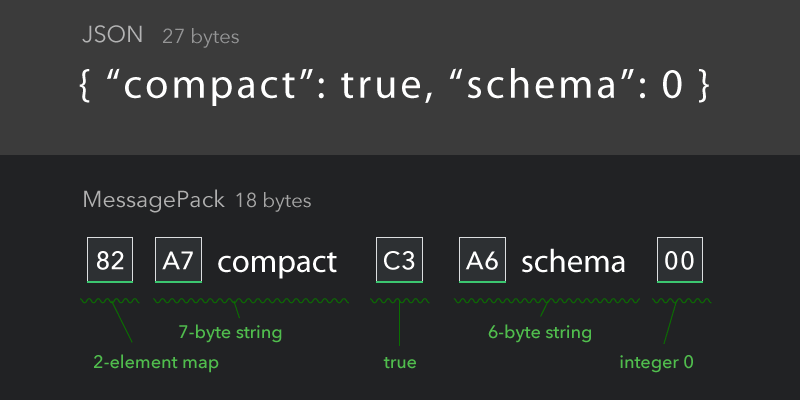Click the "compact" string after the A7 box

pyautogui.click(x=277, y=262)
